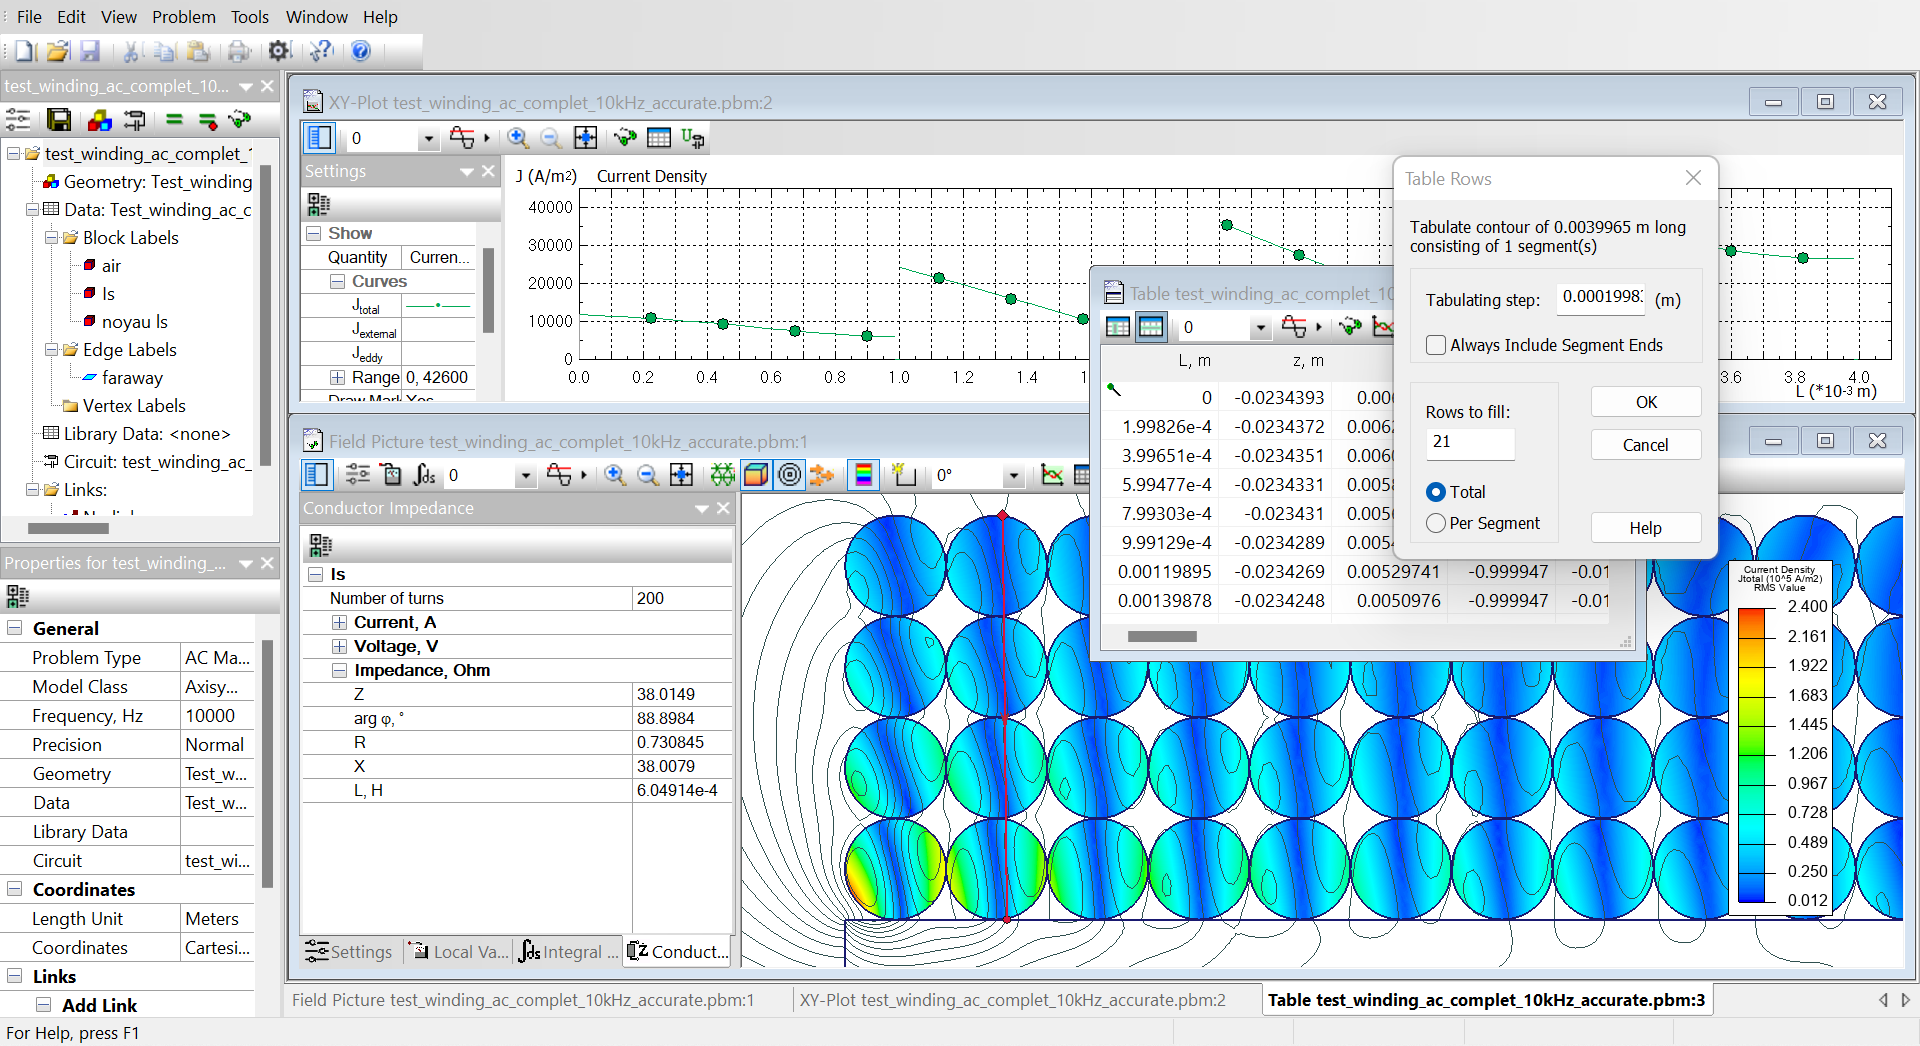Click the Rows to fill input field
This screenshot has width=1920, height=1046.
pos(1469,442)
